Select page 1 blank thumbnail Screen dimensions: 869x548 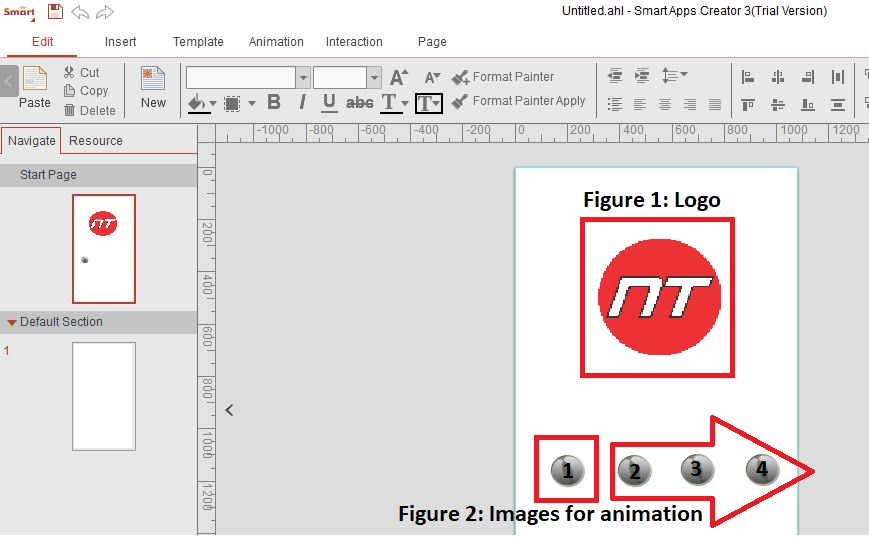click(x=104, y=396)
